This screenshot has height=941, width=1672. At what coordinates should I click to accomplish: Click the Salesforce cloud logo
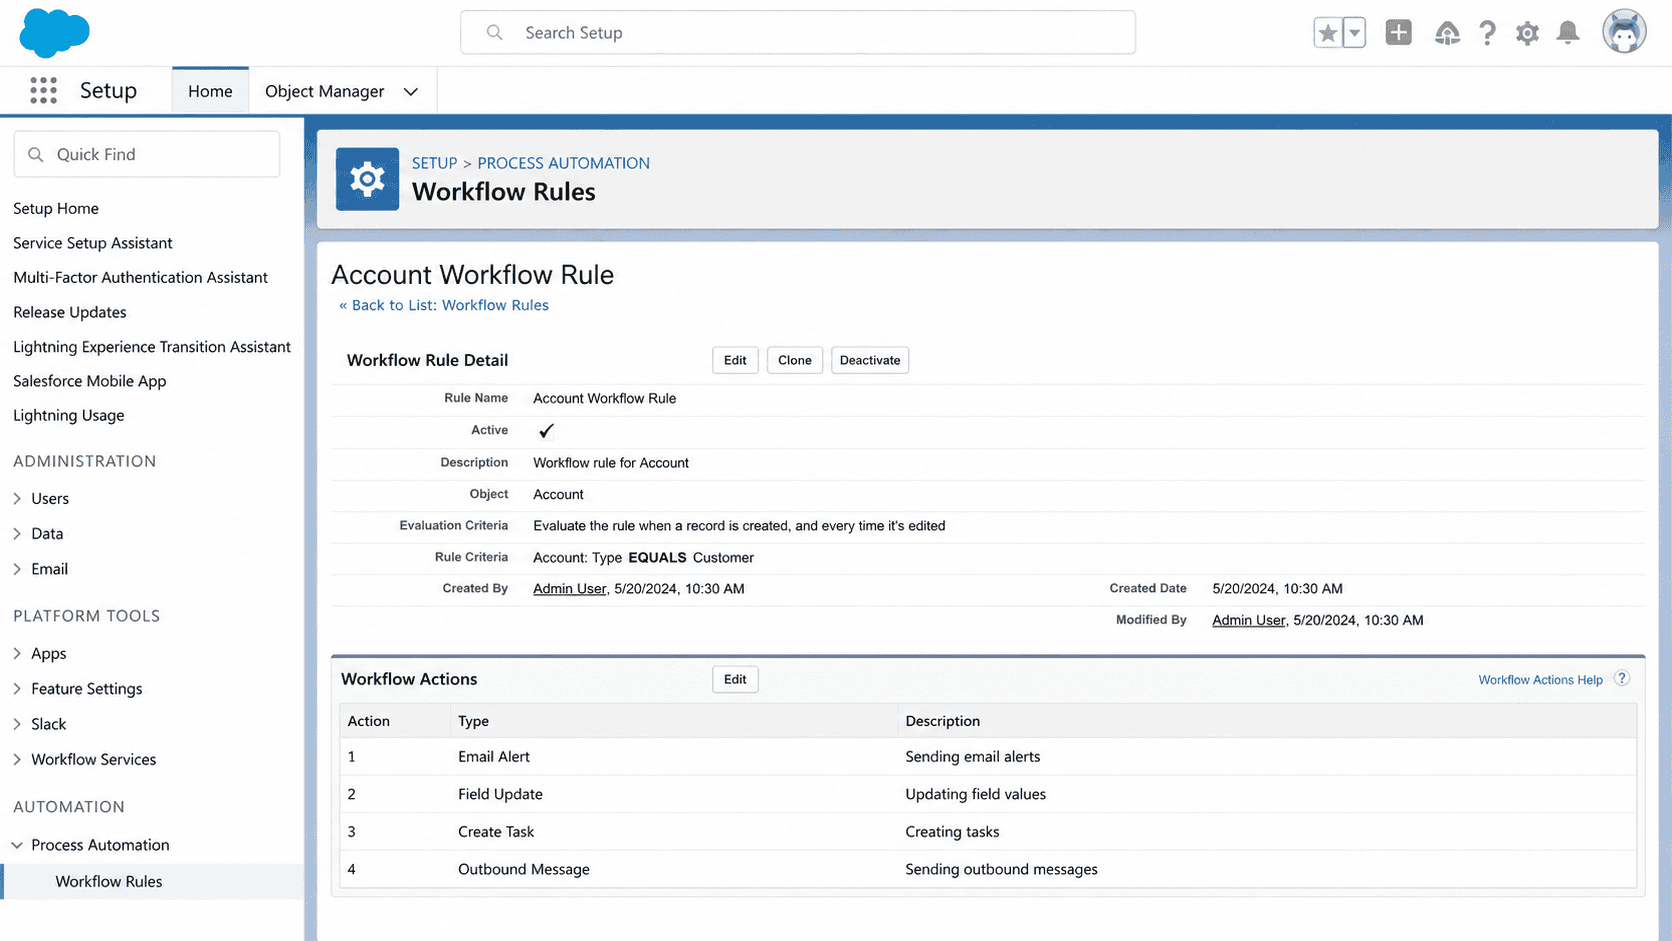[x=54, y=32]
